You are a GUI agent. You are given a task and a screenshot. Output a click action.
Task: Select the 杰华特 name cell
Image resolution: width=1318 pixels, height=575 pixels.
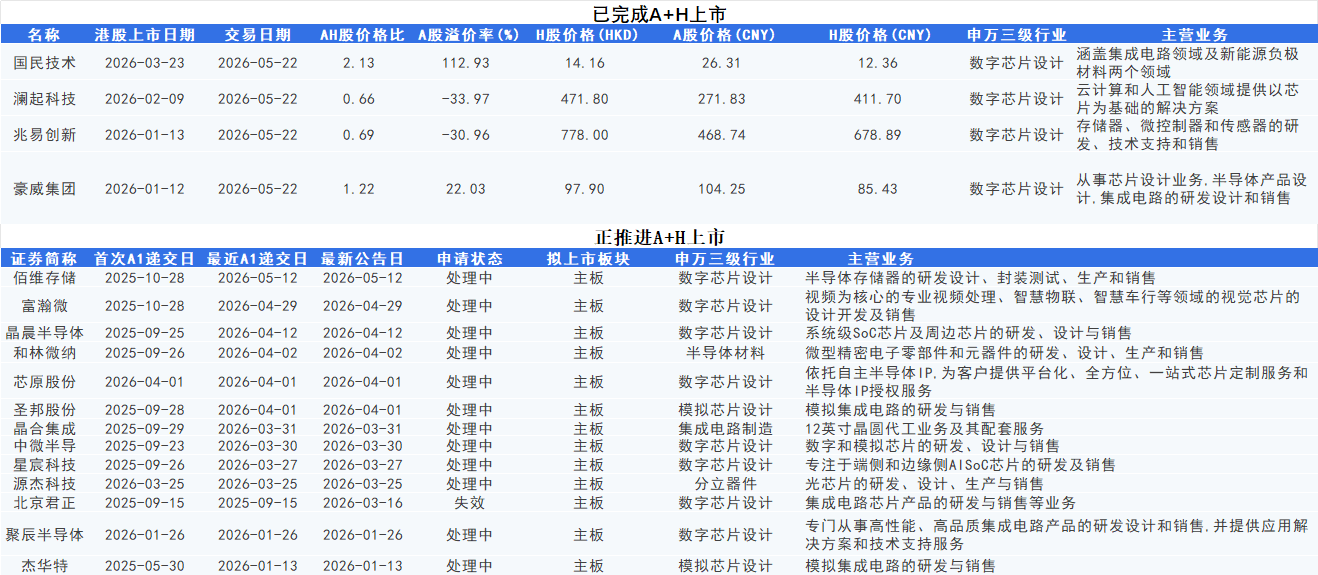pos(44,566)
